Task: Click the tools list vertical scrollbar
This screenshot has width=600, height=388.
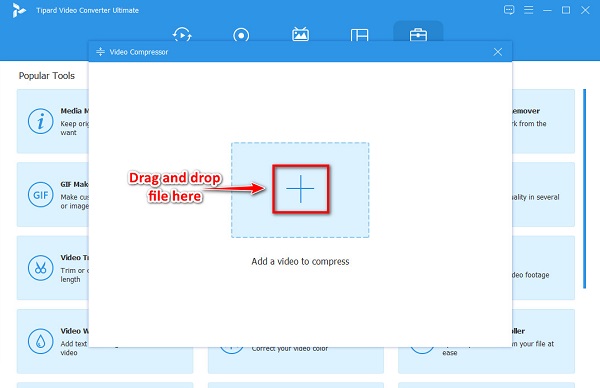Action: tap(584, 189)
